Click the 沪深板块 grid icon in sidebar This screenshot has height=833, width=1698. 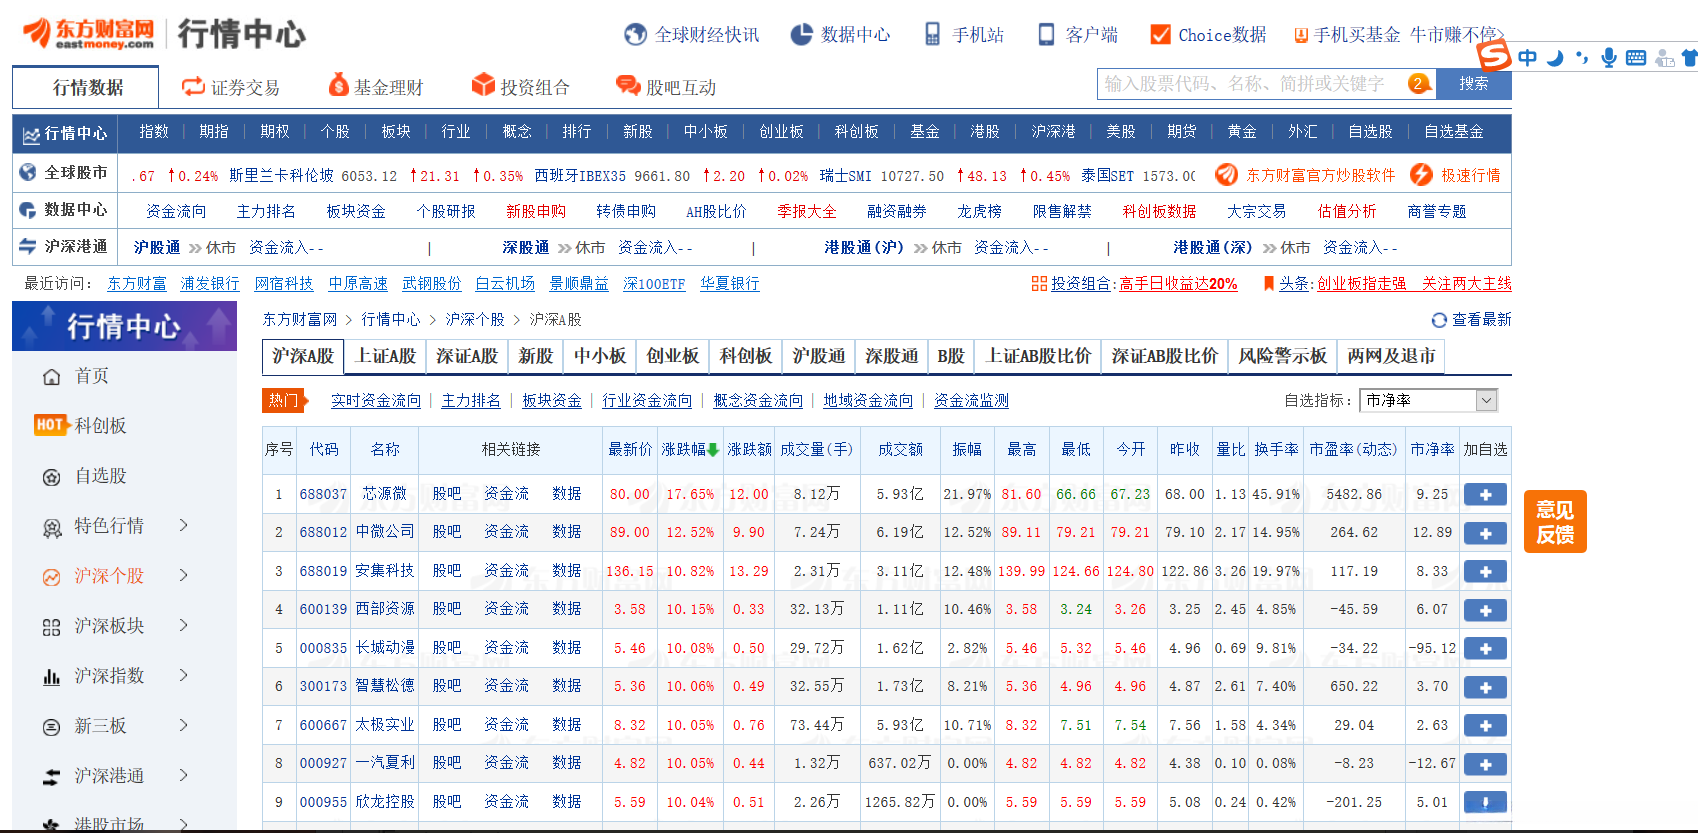pos(52,627)
